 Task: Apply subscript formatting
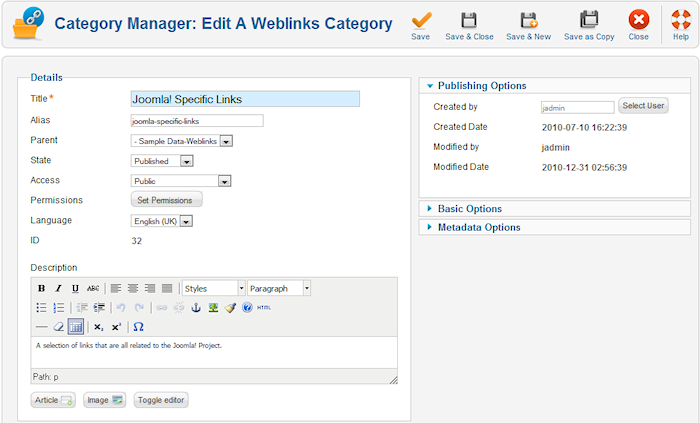(99, 327)
